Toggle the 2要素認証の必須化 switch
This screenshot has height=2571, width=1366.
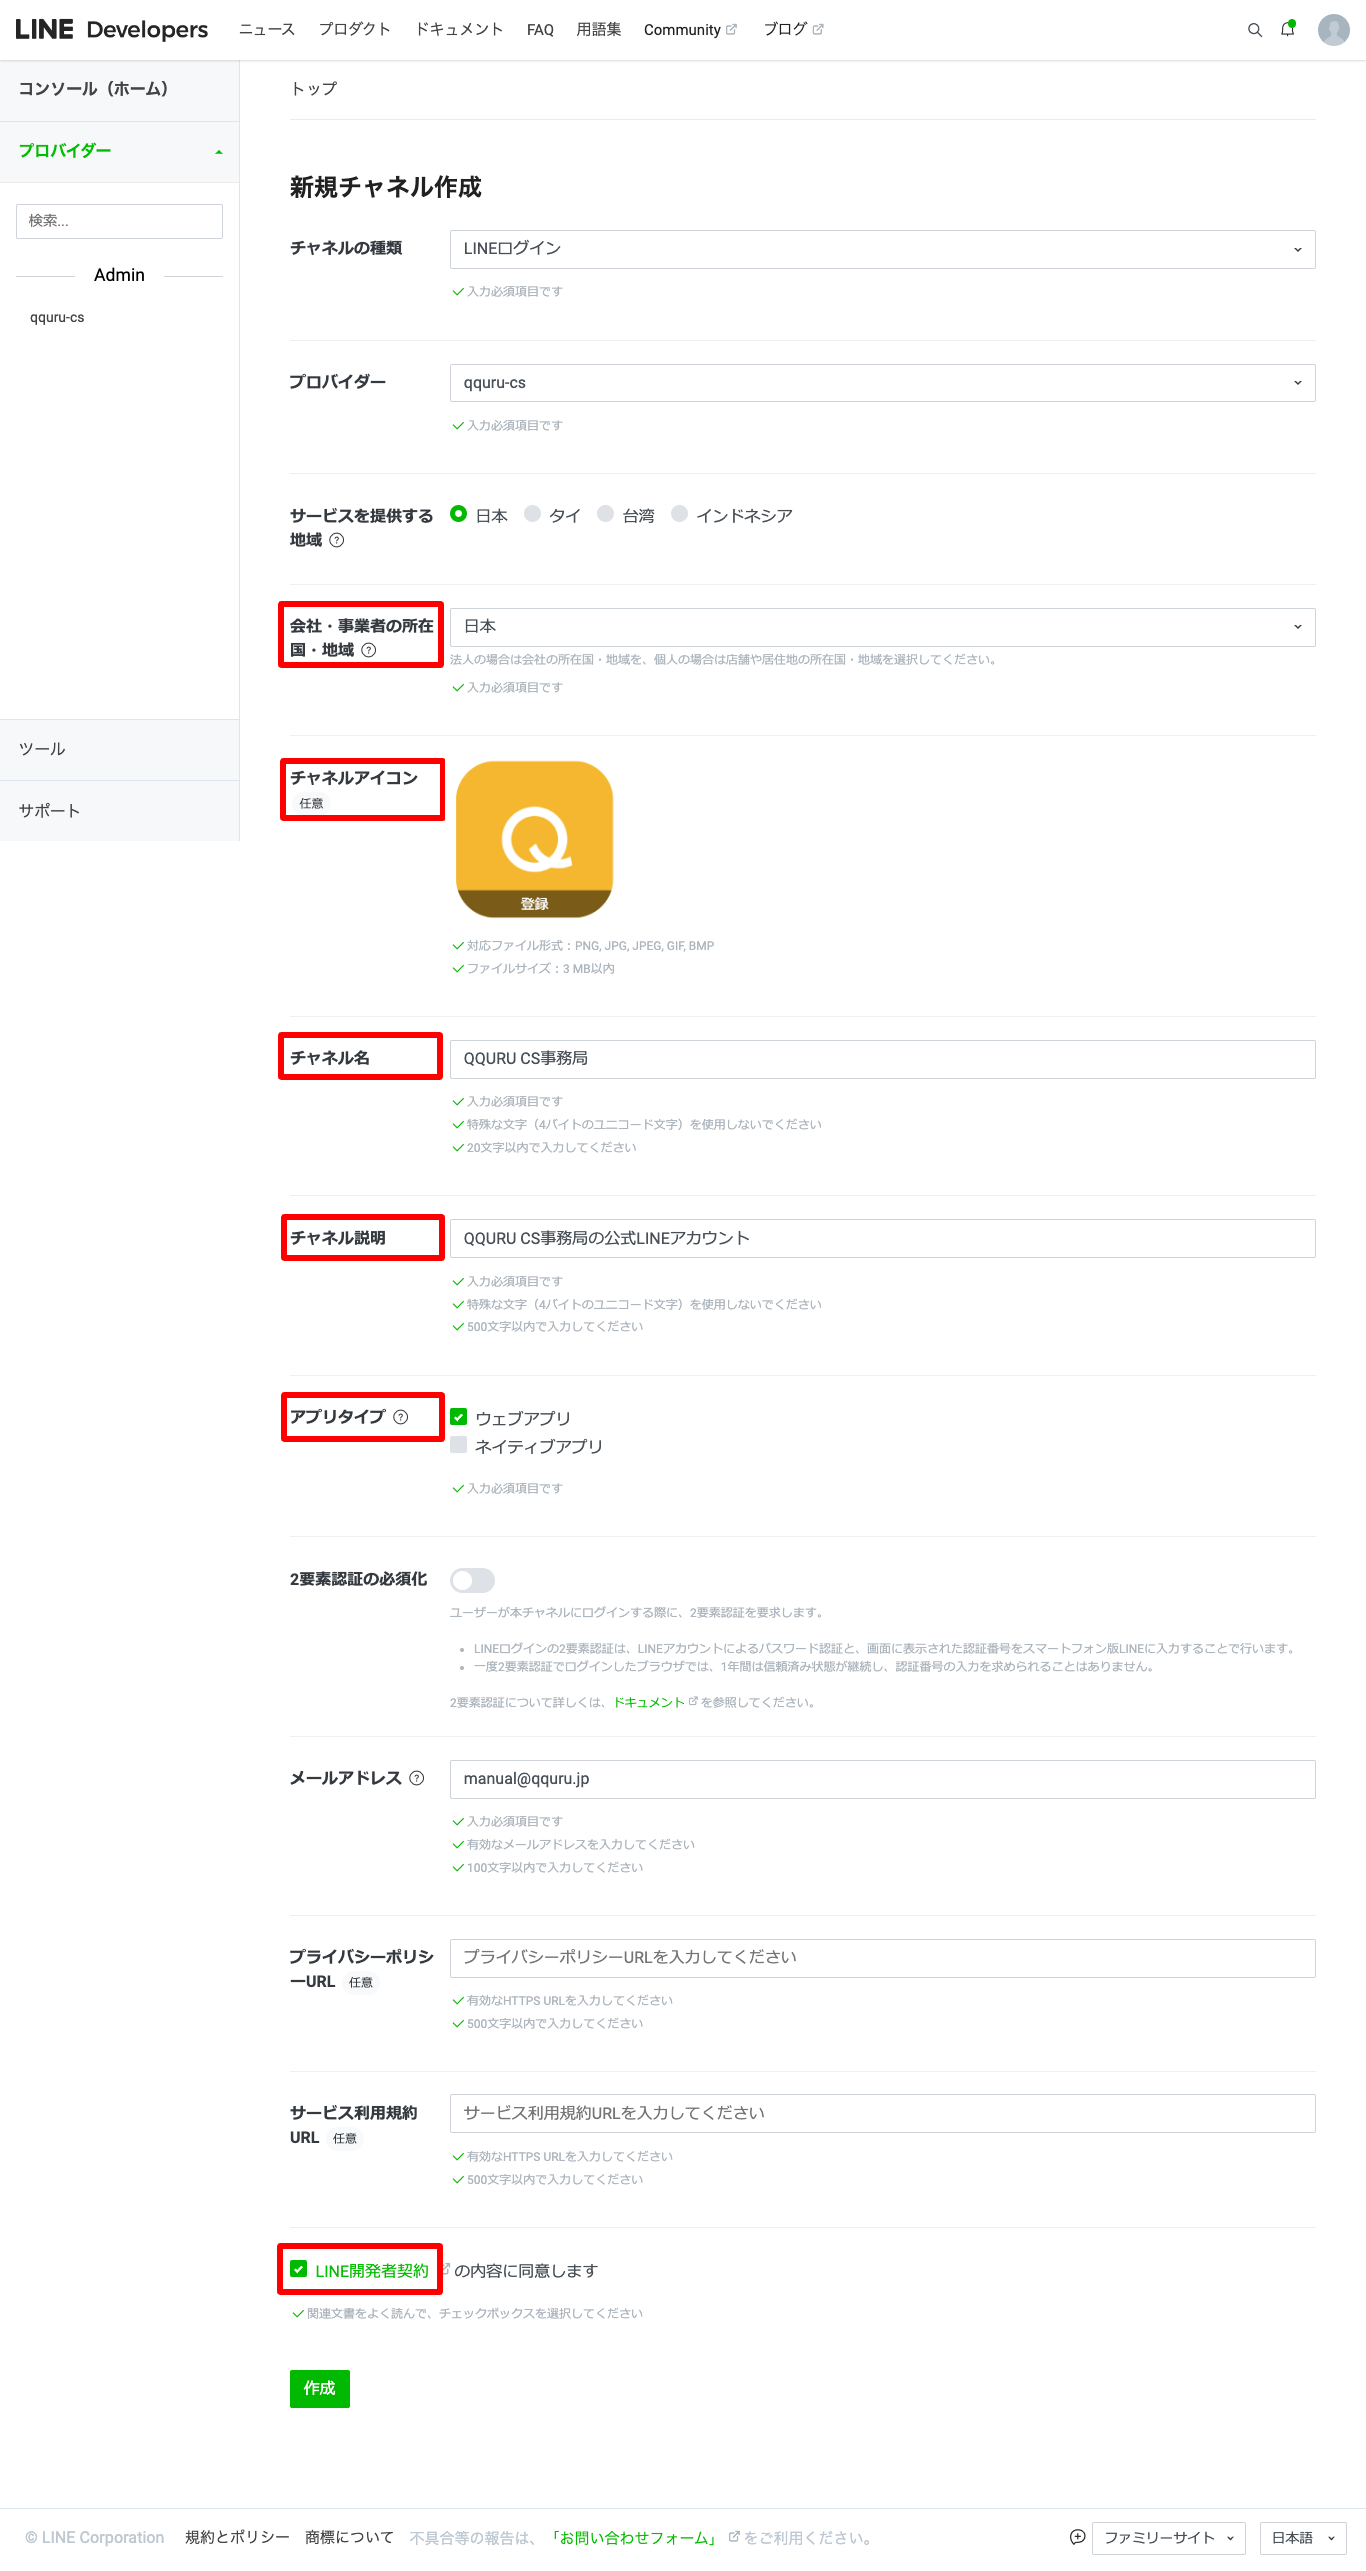click(472, 1580)
